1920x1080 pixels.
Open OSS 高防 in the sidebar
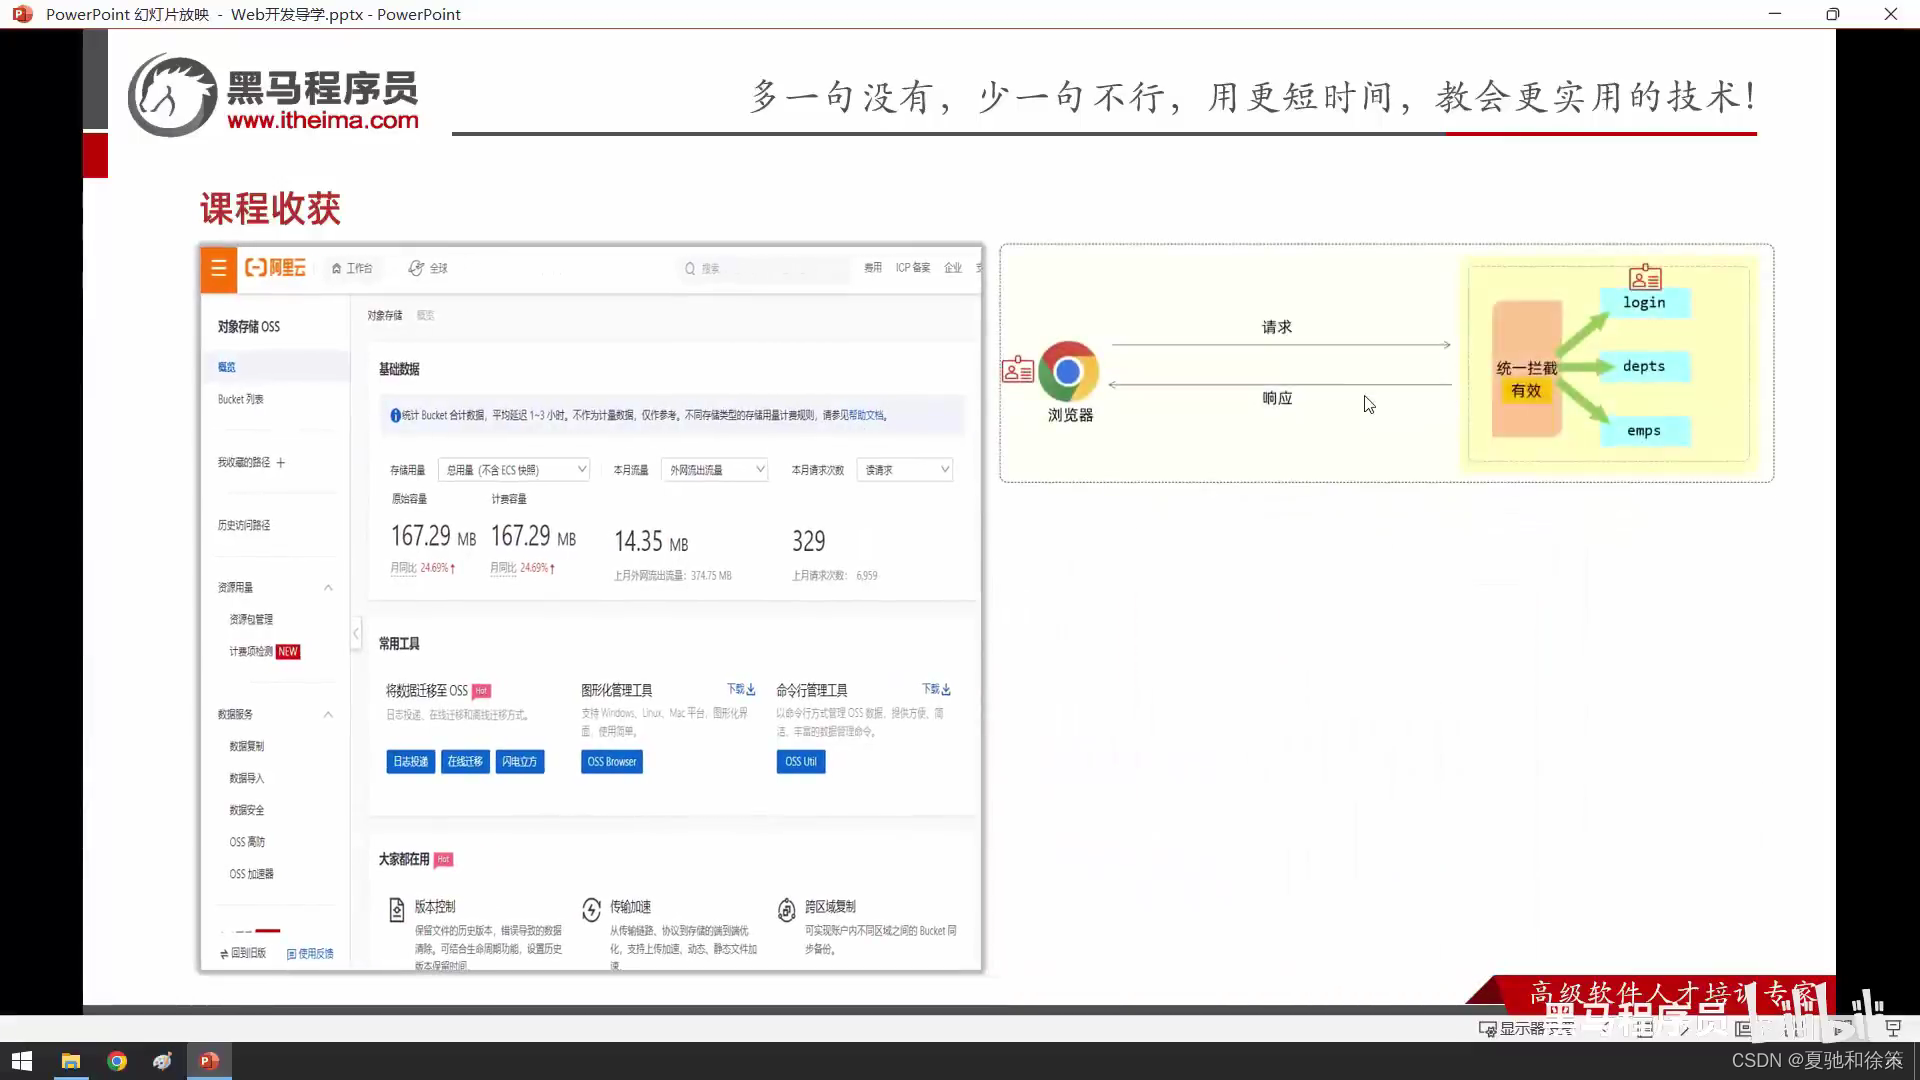tap(247, 842)
